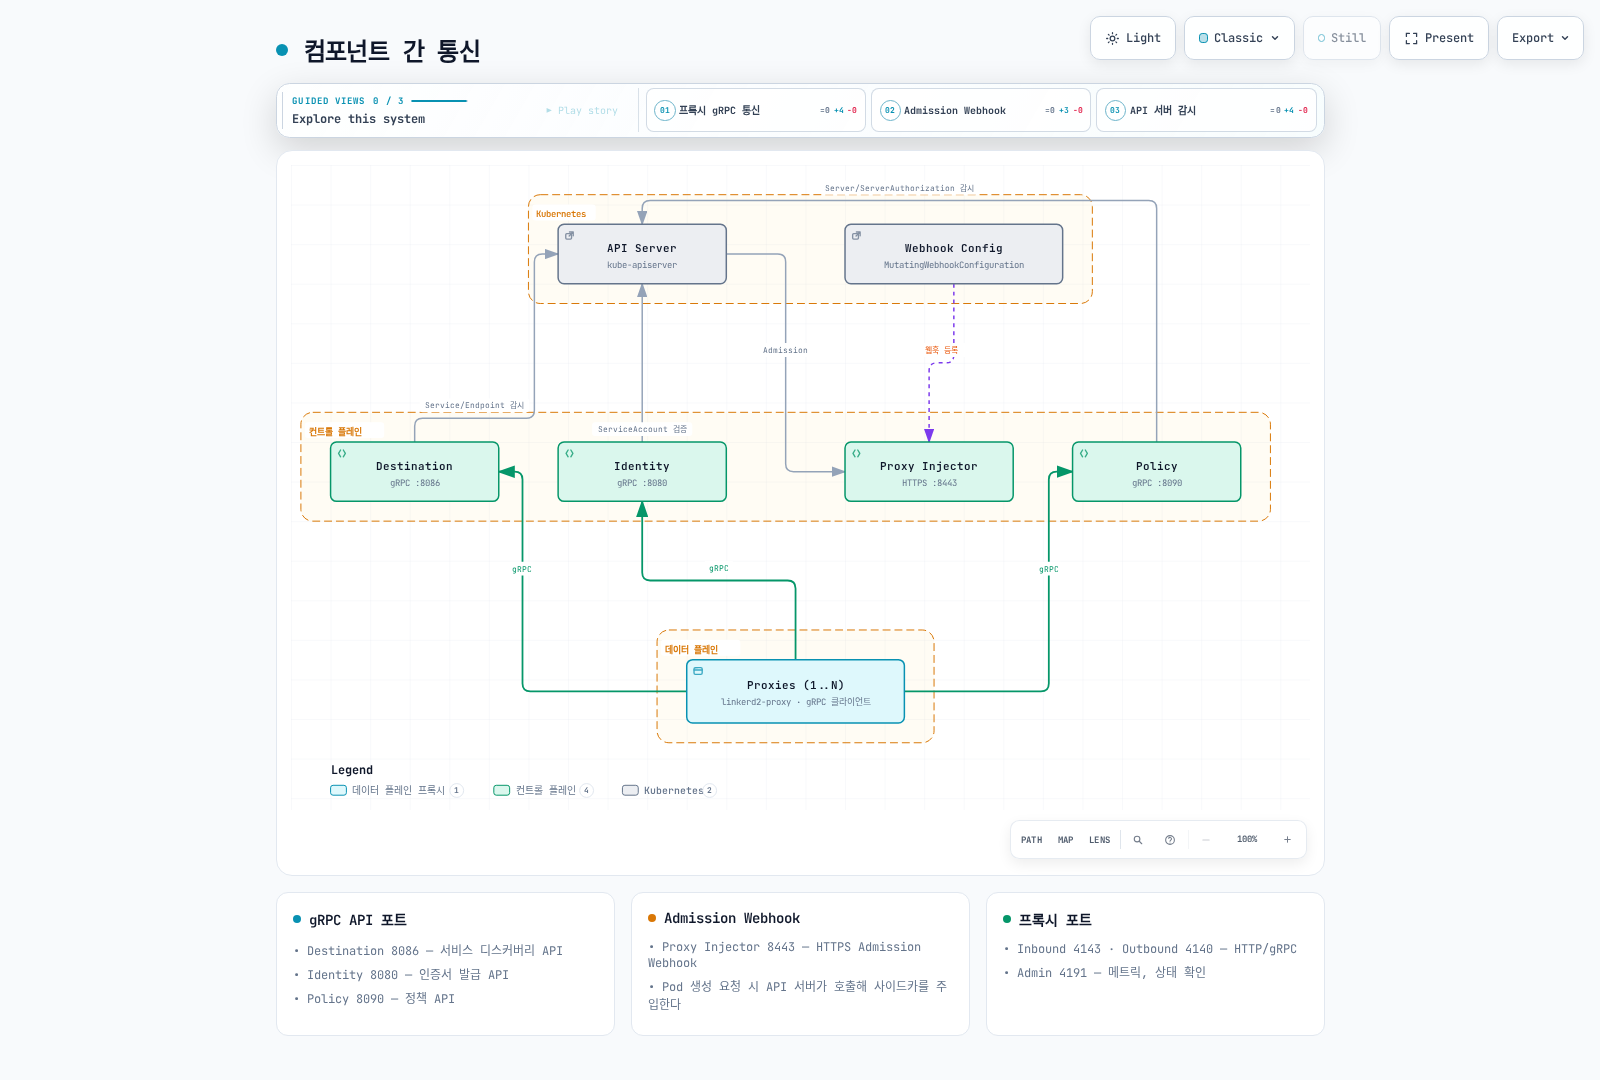Open the Classic style dropdown
The image size is (1600, 1080).
coord(1239,38)
